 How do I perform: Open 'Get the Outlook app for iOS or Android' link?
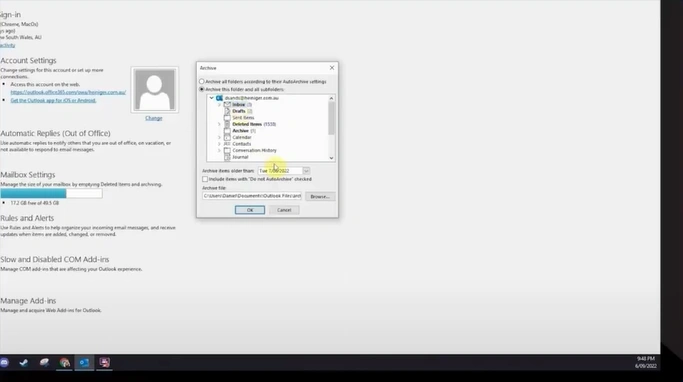53,100
